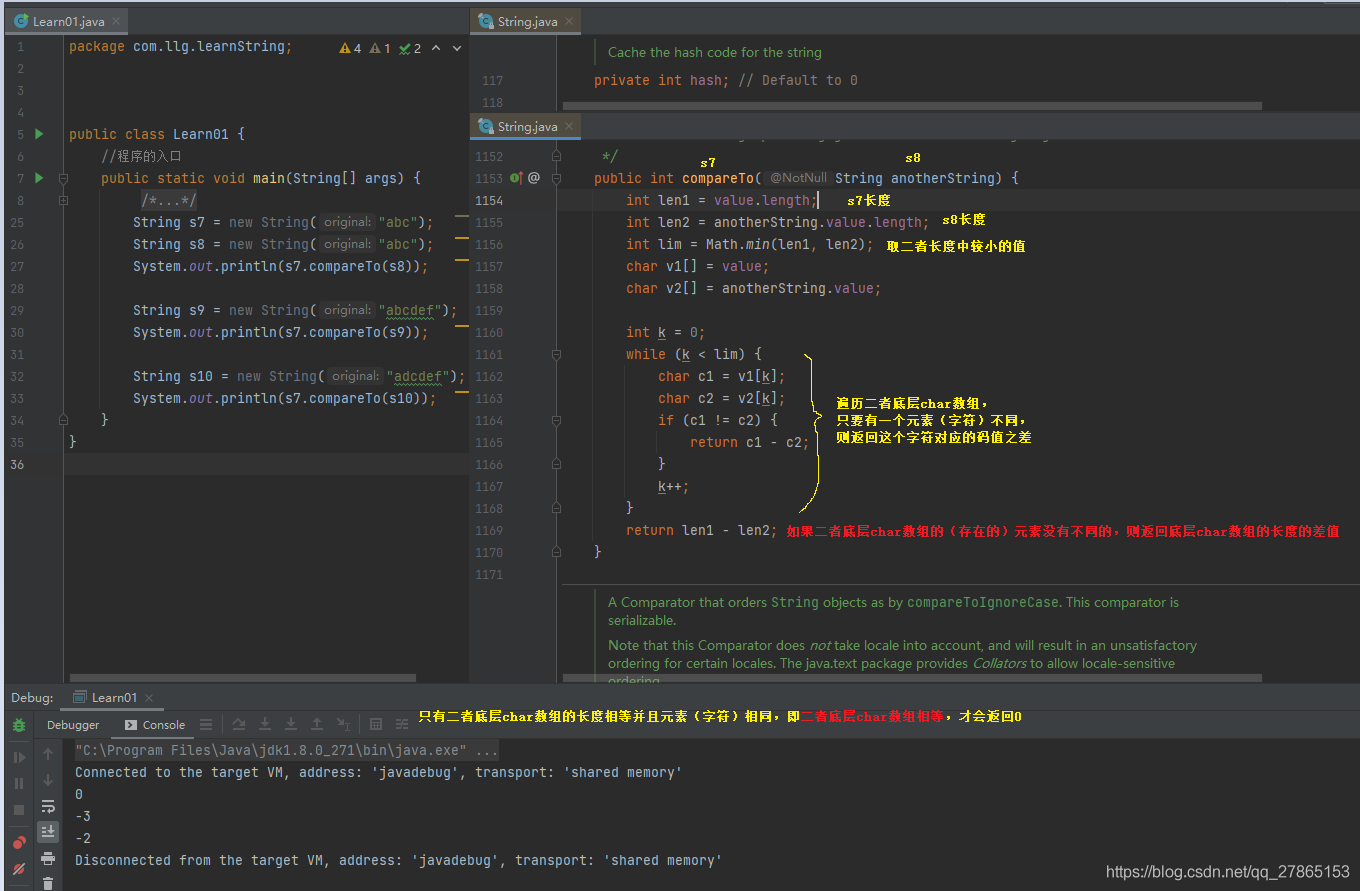The height and width of the screenshot is (891, 1360).
Task: Toggle Scroll to End console button
Action: [48, 832]
